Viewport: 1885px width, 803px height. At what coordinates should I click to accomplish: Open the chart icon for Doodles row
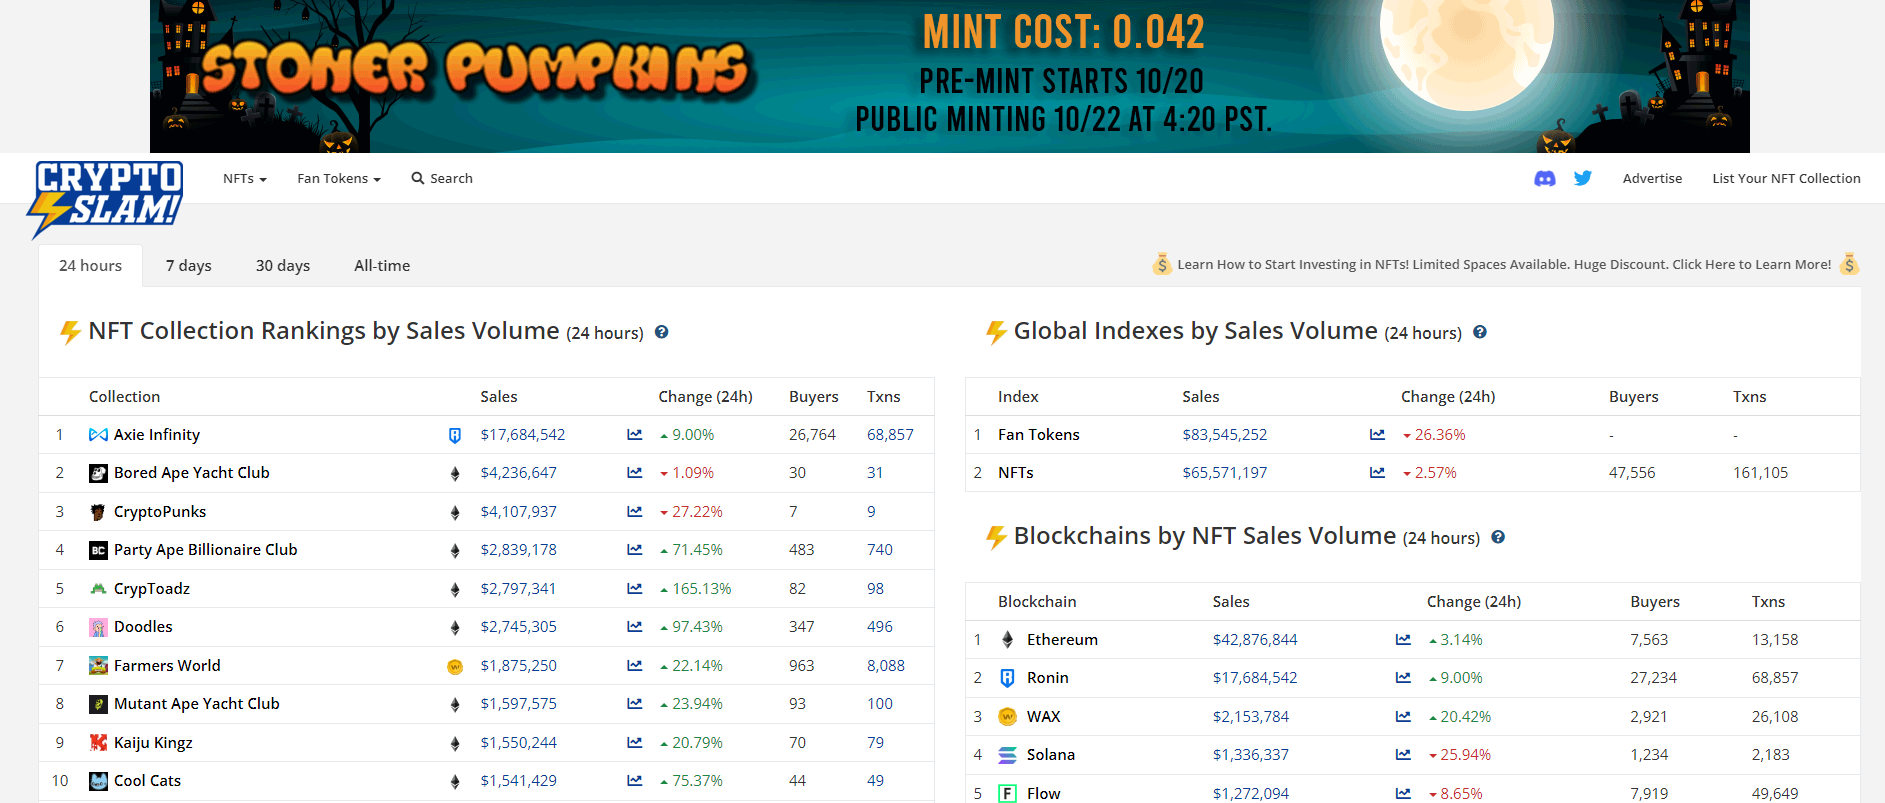tap(635, 627)
